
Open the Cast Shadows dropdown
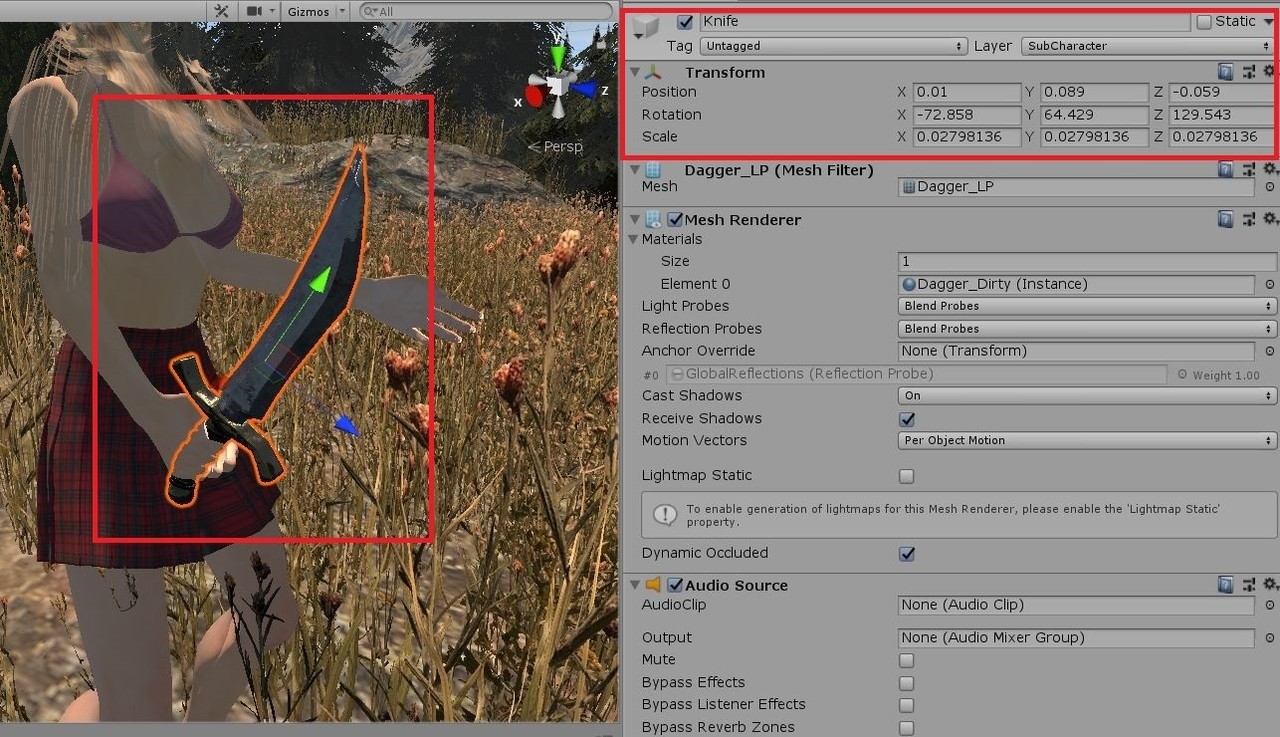1087,396
